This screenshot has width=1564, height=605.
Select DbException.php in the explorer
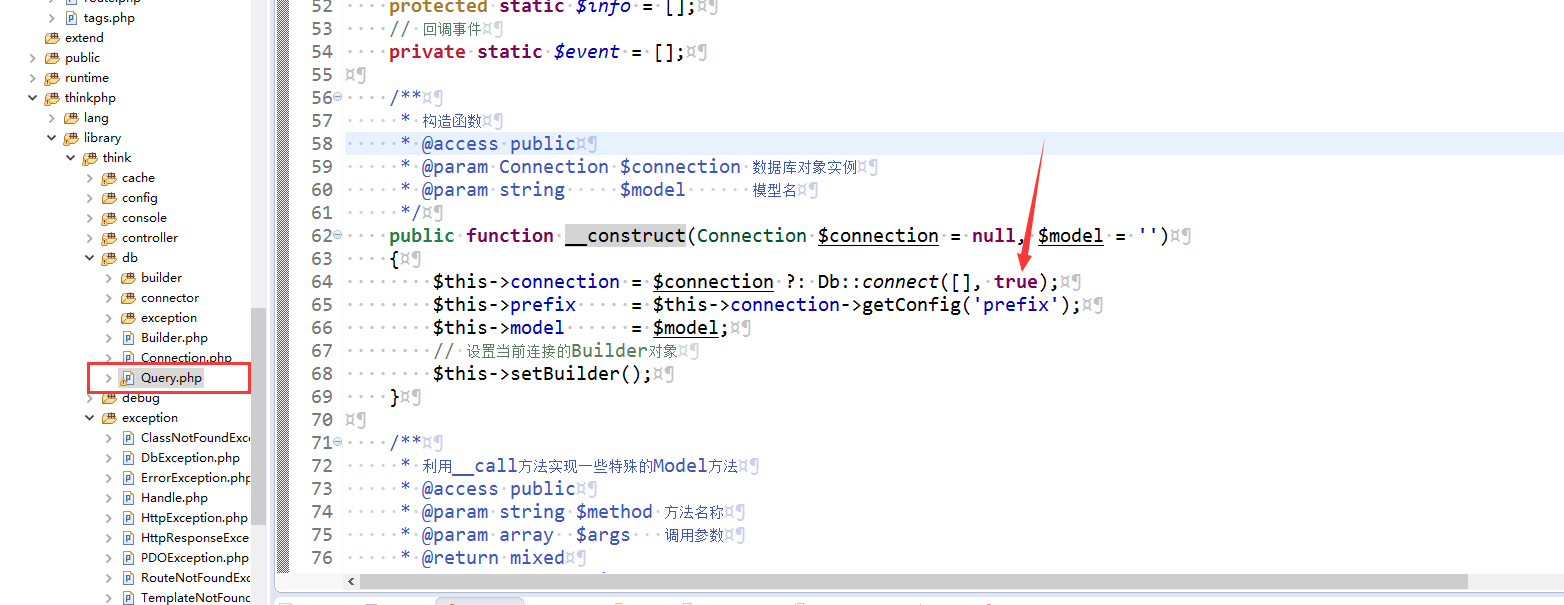click(x=190, y=458)
